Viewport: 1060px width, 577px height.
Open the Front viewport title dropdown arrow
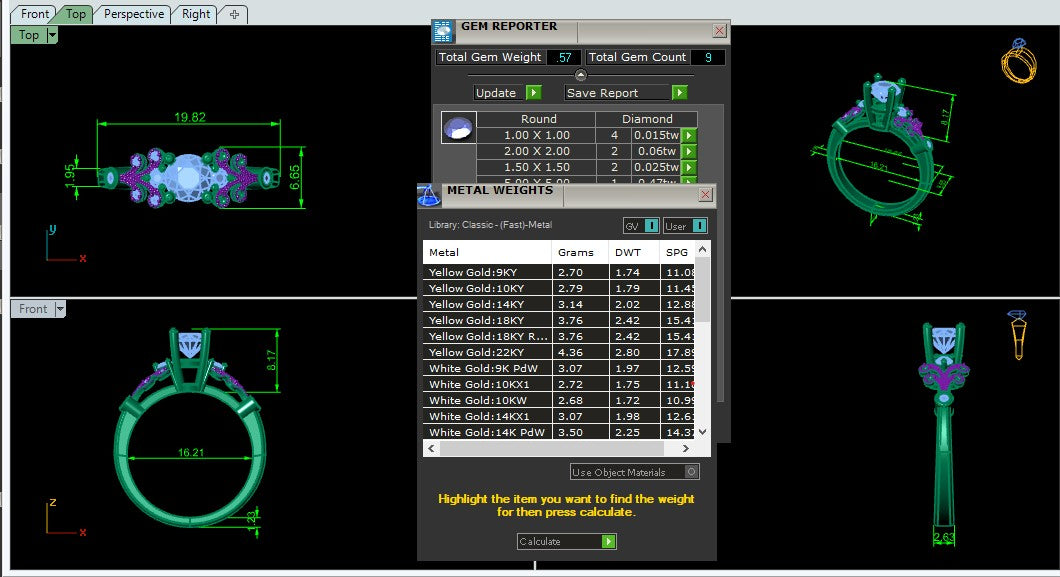coord(60,309)
